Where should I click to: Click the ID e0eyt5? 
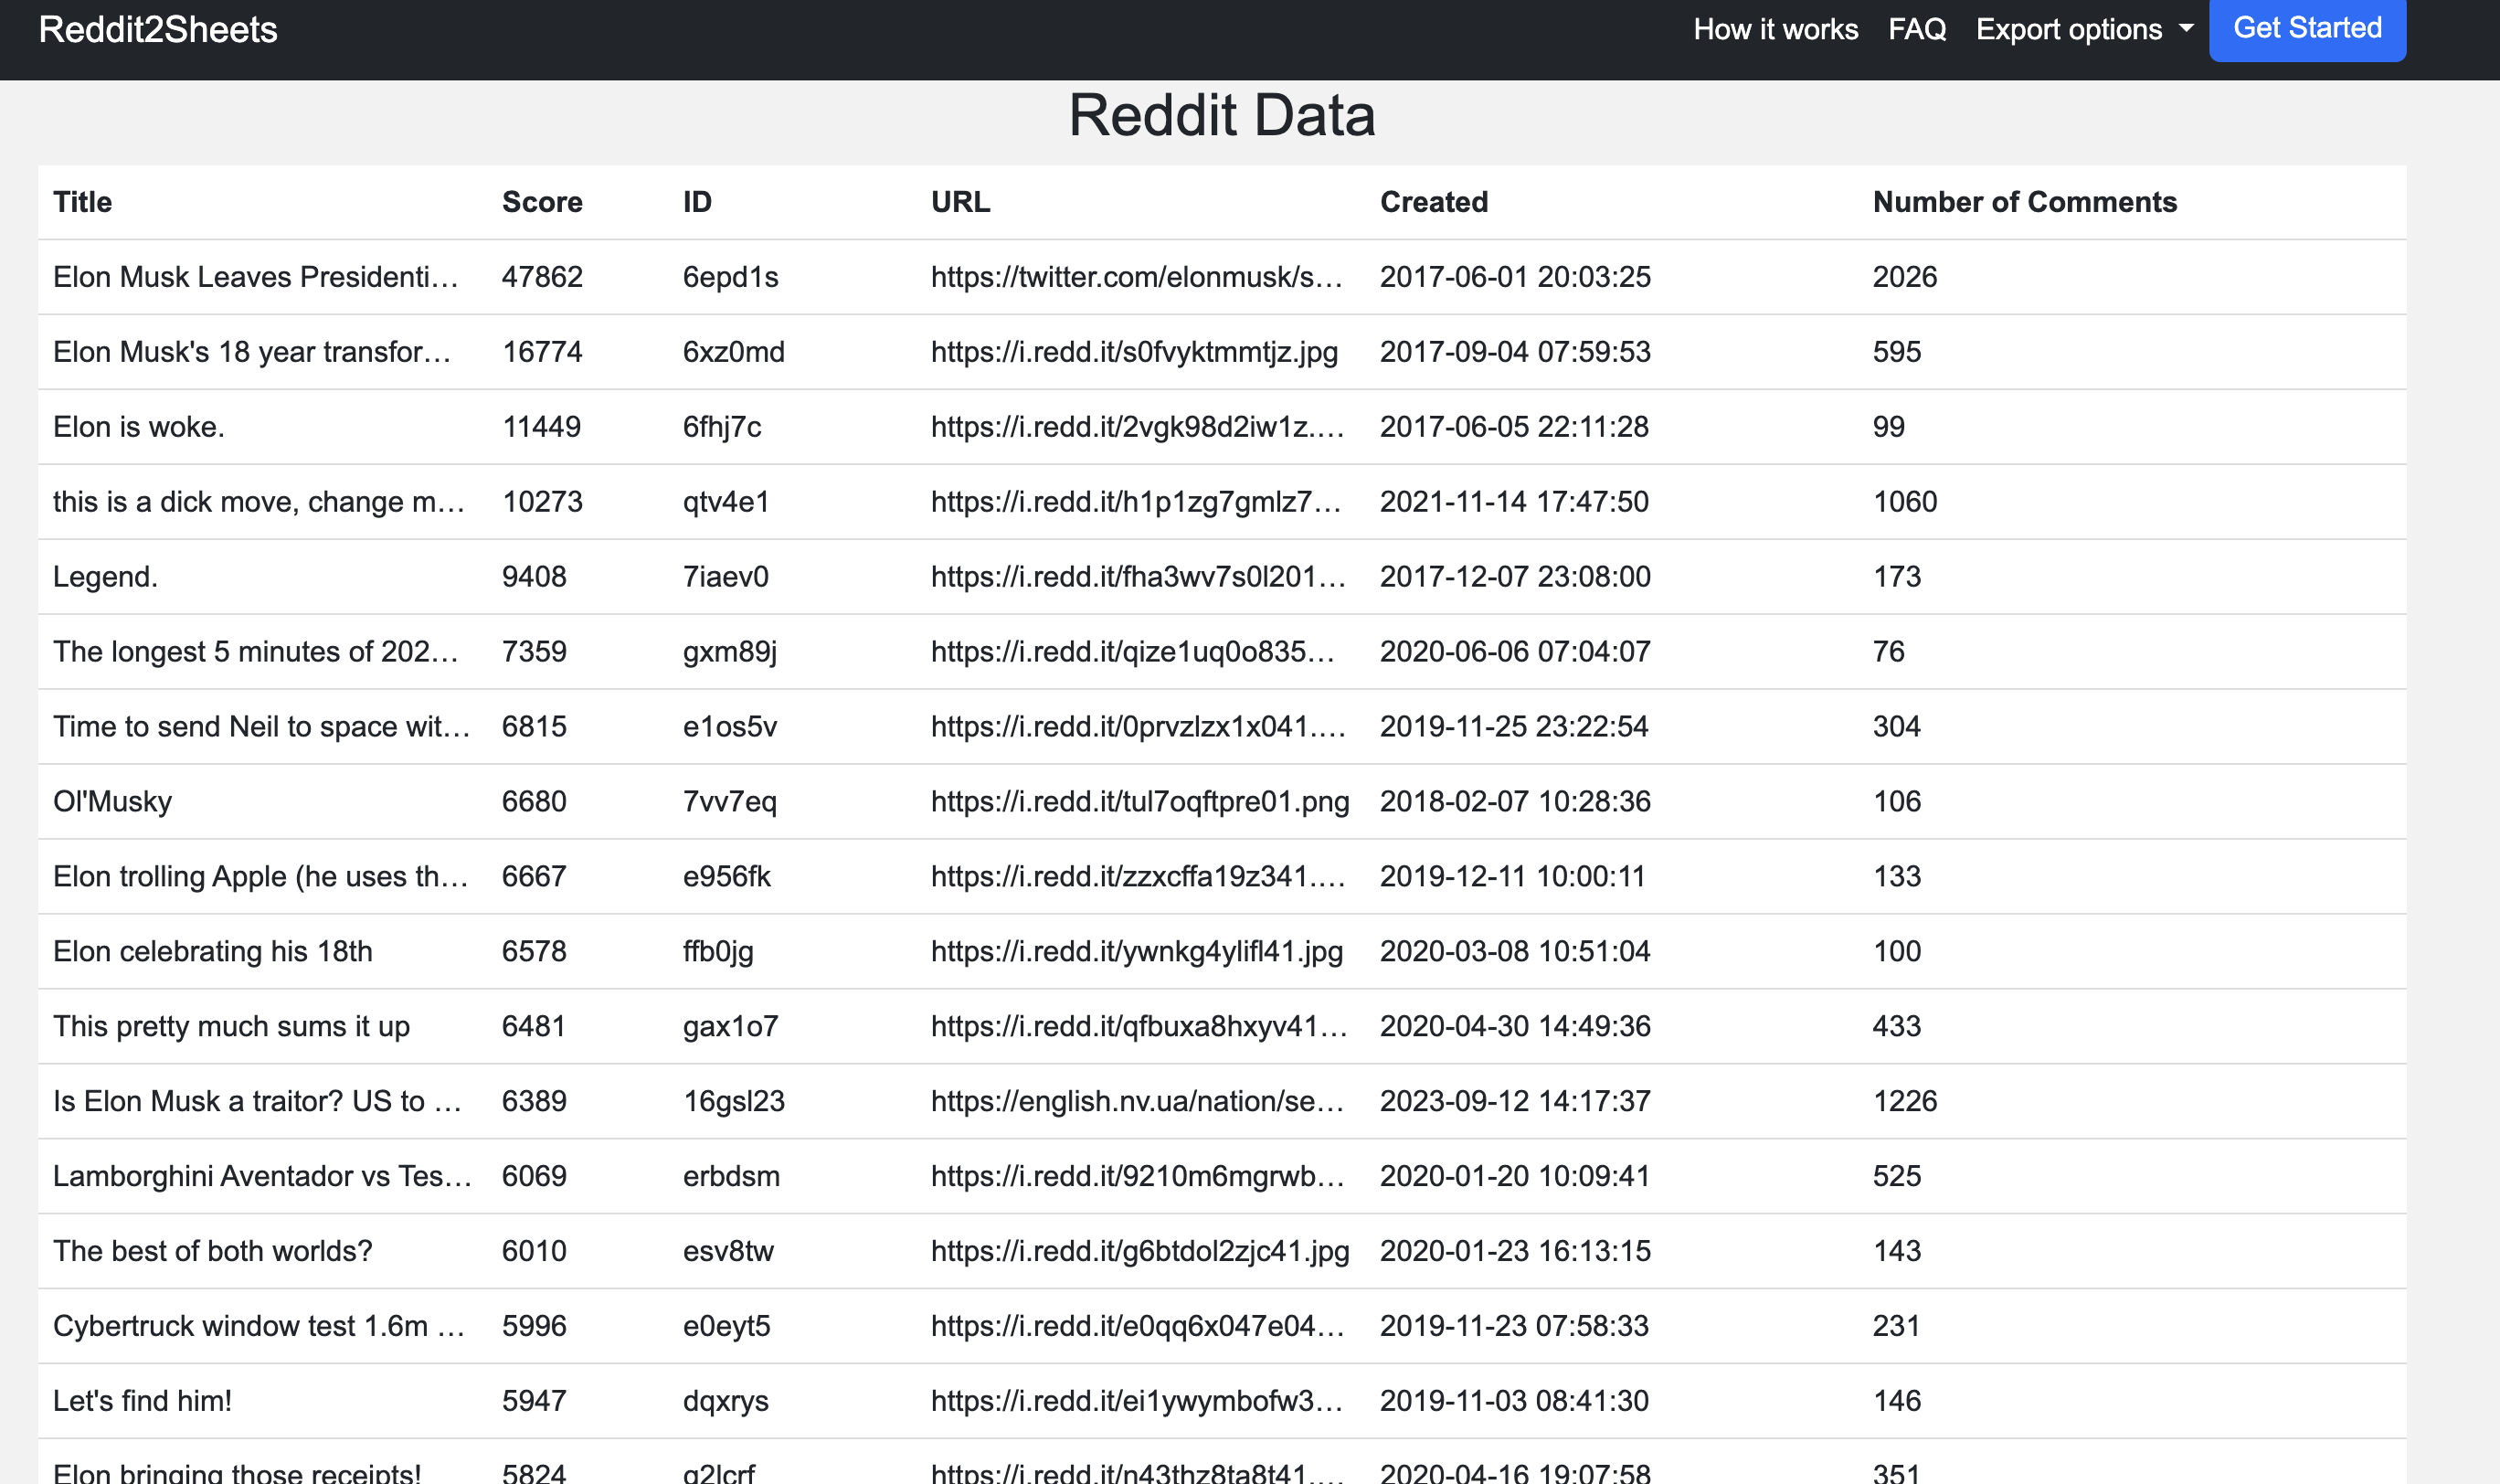pos(726,1327)
